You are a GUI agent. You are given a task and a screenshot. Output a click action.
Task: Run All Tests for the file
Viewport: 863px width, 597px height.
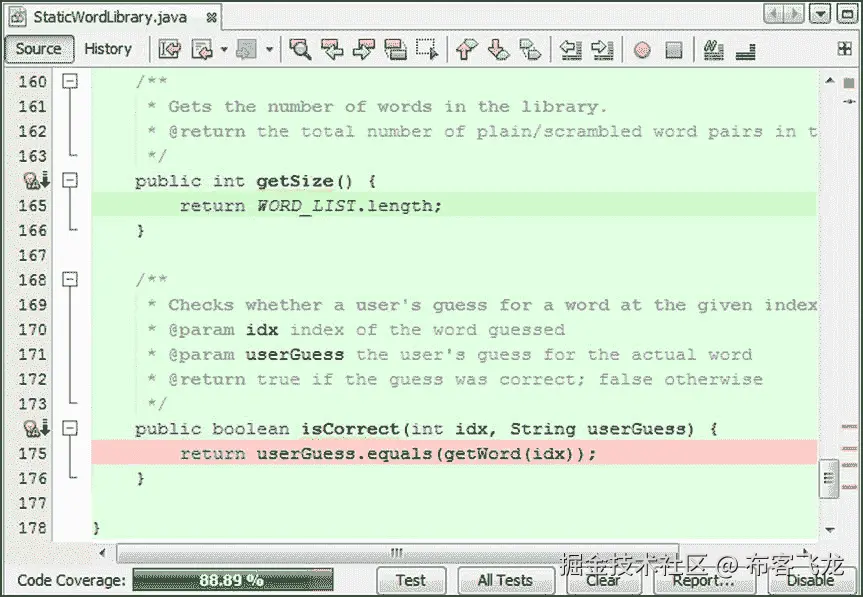[505, 580]
